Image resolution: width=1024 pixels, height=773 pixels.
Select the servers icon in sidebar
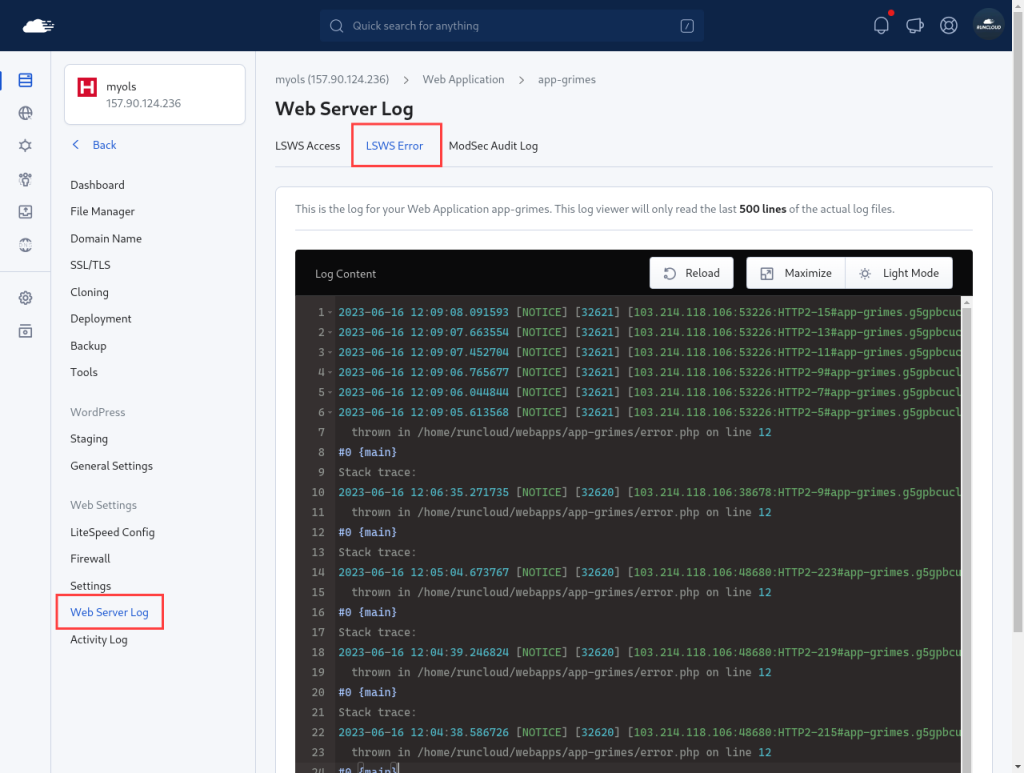[x=25, y=80]
